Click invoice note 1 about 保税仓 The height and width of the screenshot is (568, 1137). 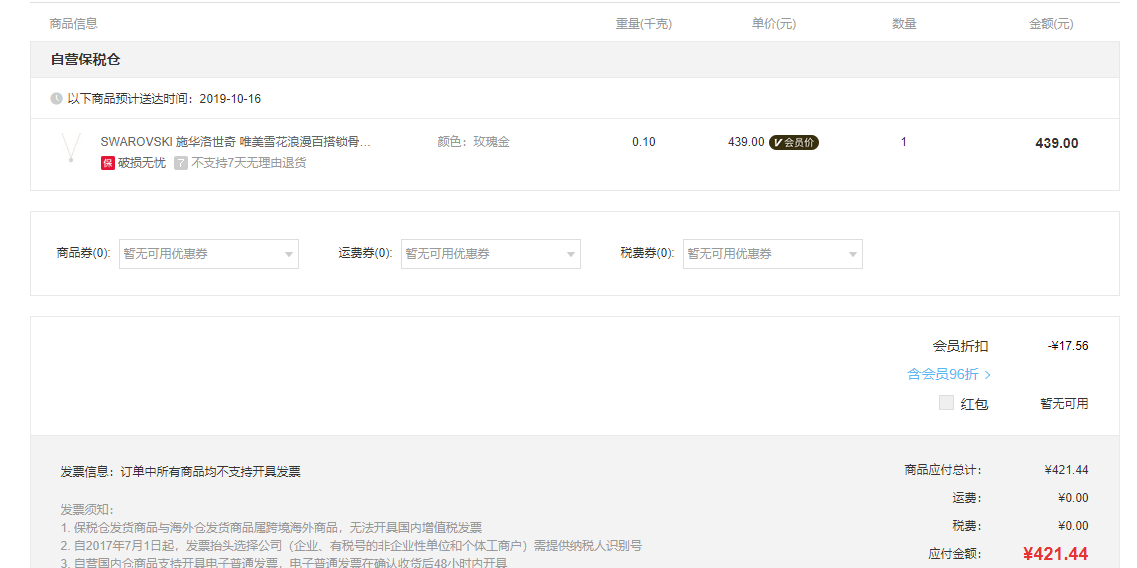(271, 527)
